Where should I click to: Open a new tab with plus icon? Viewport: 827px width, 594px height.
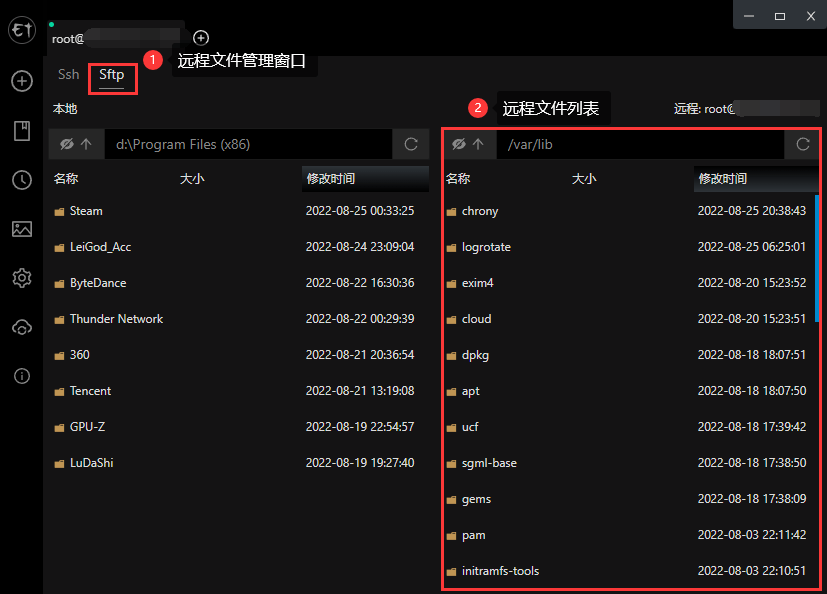click(x=201, y=38)
